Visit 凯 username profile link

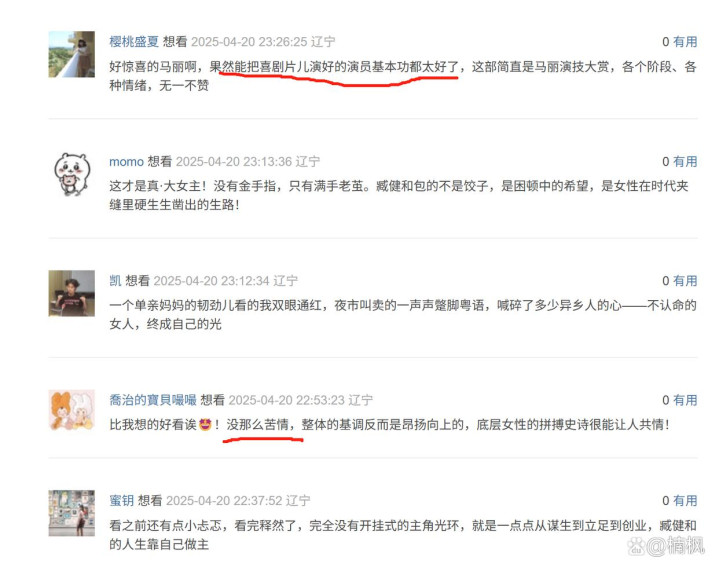[x=115, y=281]
